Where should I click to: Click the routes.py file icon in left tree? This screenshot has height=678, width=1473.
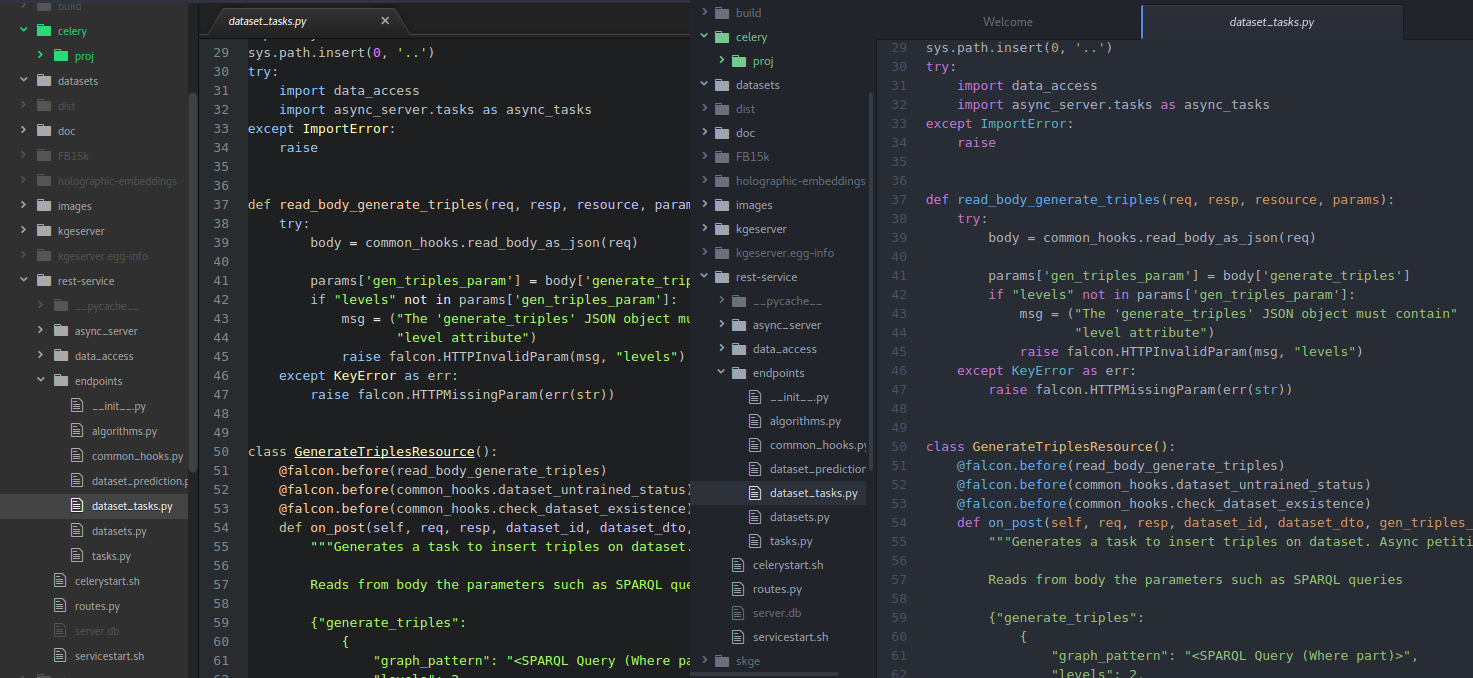pyautogui.click(x=61, y=606)
